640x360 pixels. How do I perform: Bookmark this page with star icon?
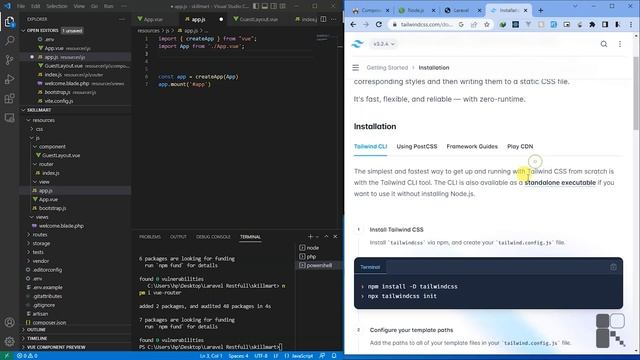tap(487, 24)
